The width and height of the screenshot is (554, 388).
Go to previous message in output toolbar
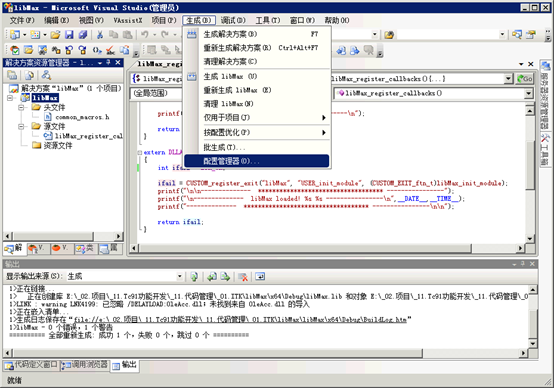pyautogui.click(x=212, y=277)
